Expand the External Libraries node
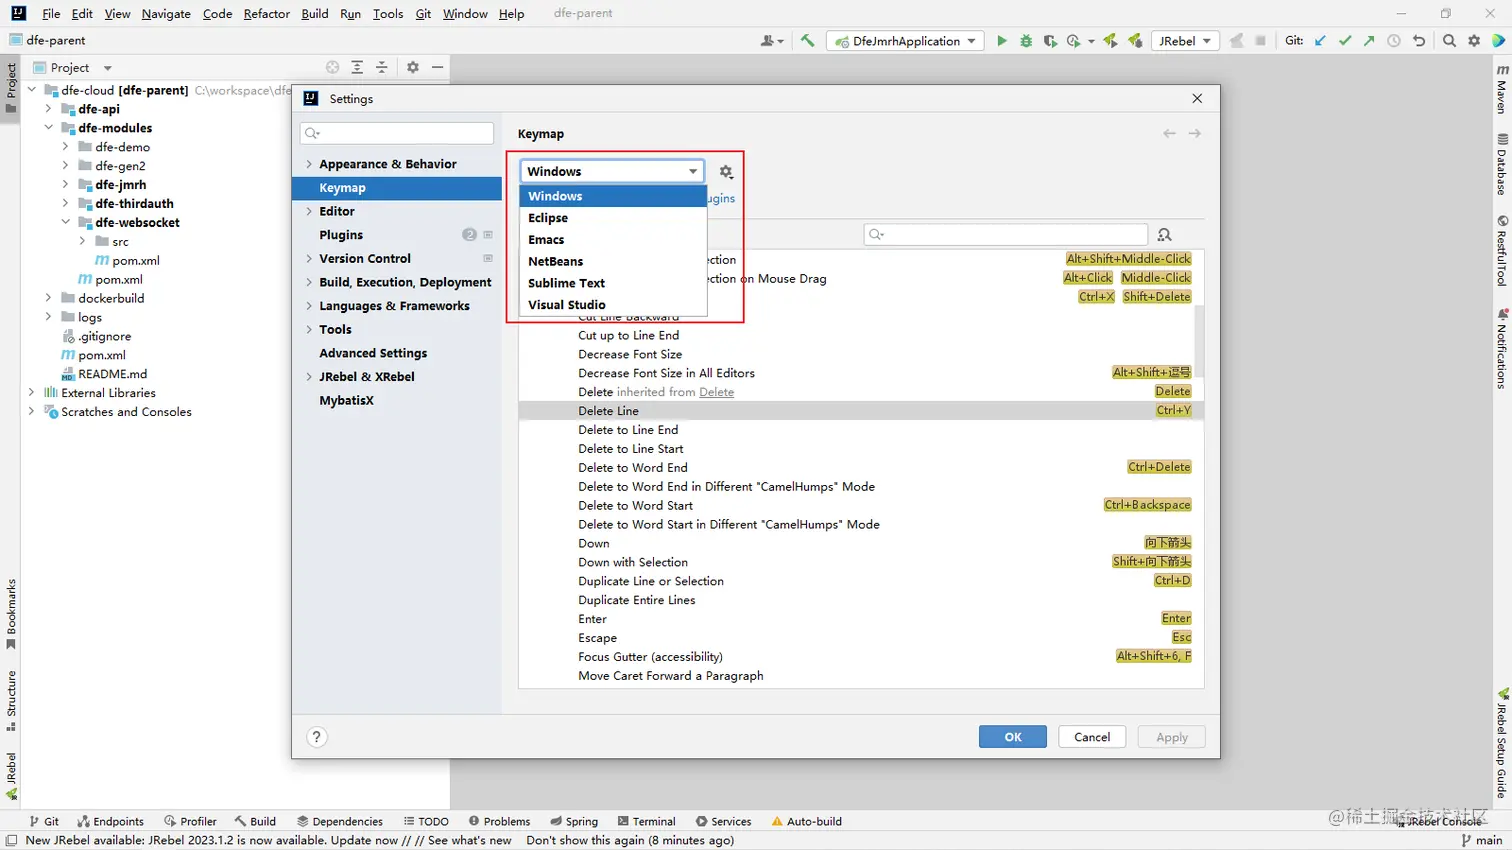1512x850 pixels. (x=32, y=393)
